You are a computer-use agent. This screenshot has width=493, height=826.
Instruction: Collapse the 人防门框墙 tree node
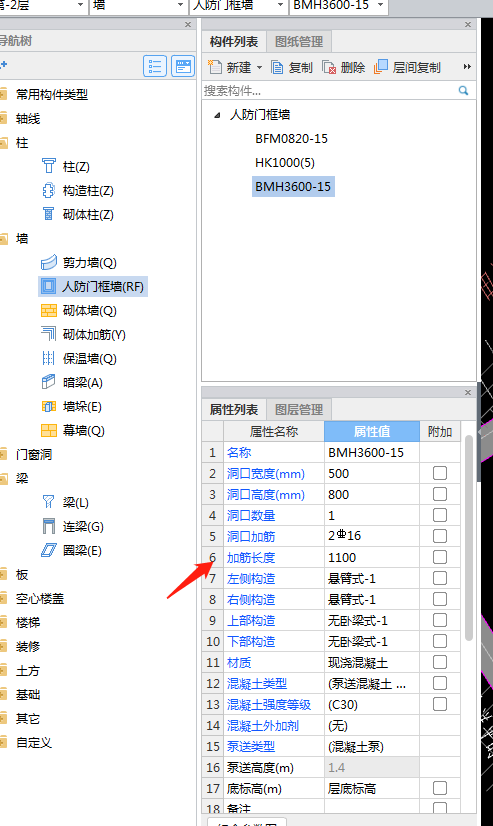pyautogui.click(x=217, y=115)
